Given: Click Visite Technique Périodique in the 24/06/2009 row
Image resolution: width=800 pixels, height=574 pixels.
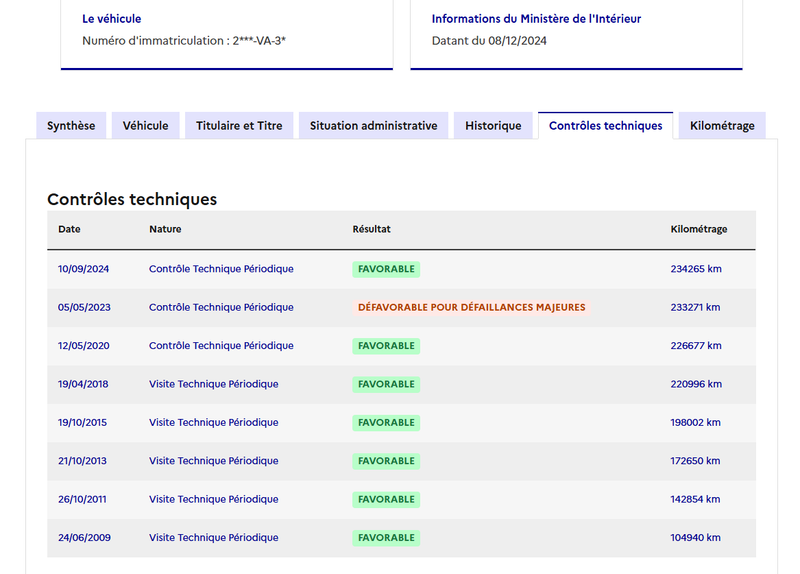Looking at the screenshot, I should (213, 537).
